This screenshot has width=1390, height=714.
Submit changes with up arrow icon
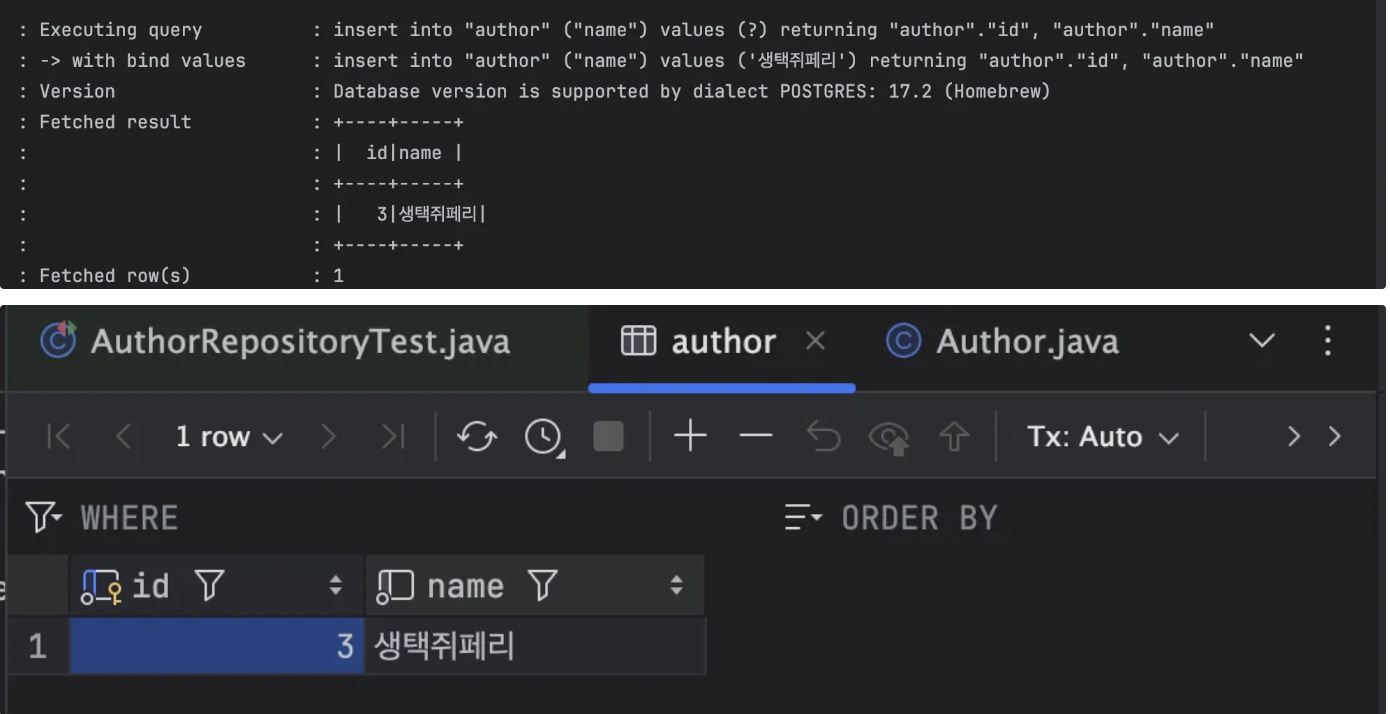(954, 437)
